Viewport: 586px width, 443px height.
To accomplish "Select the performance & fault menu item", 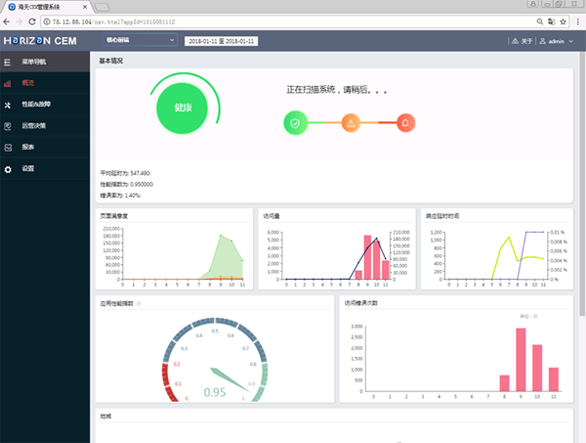I will pos(45,104).
